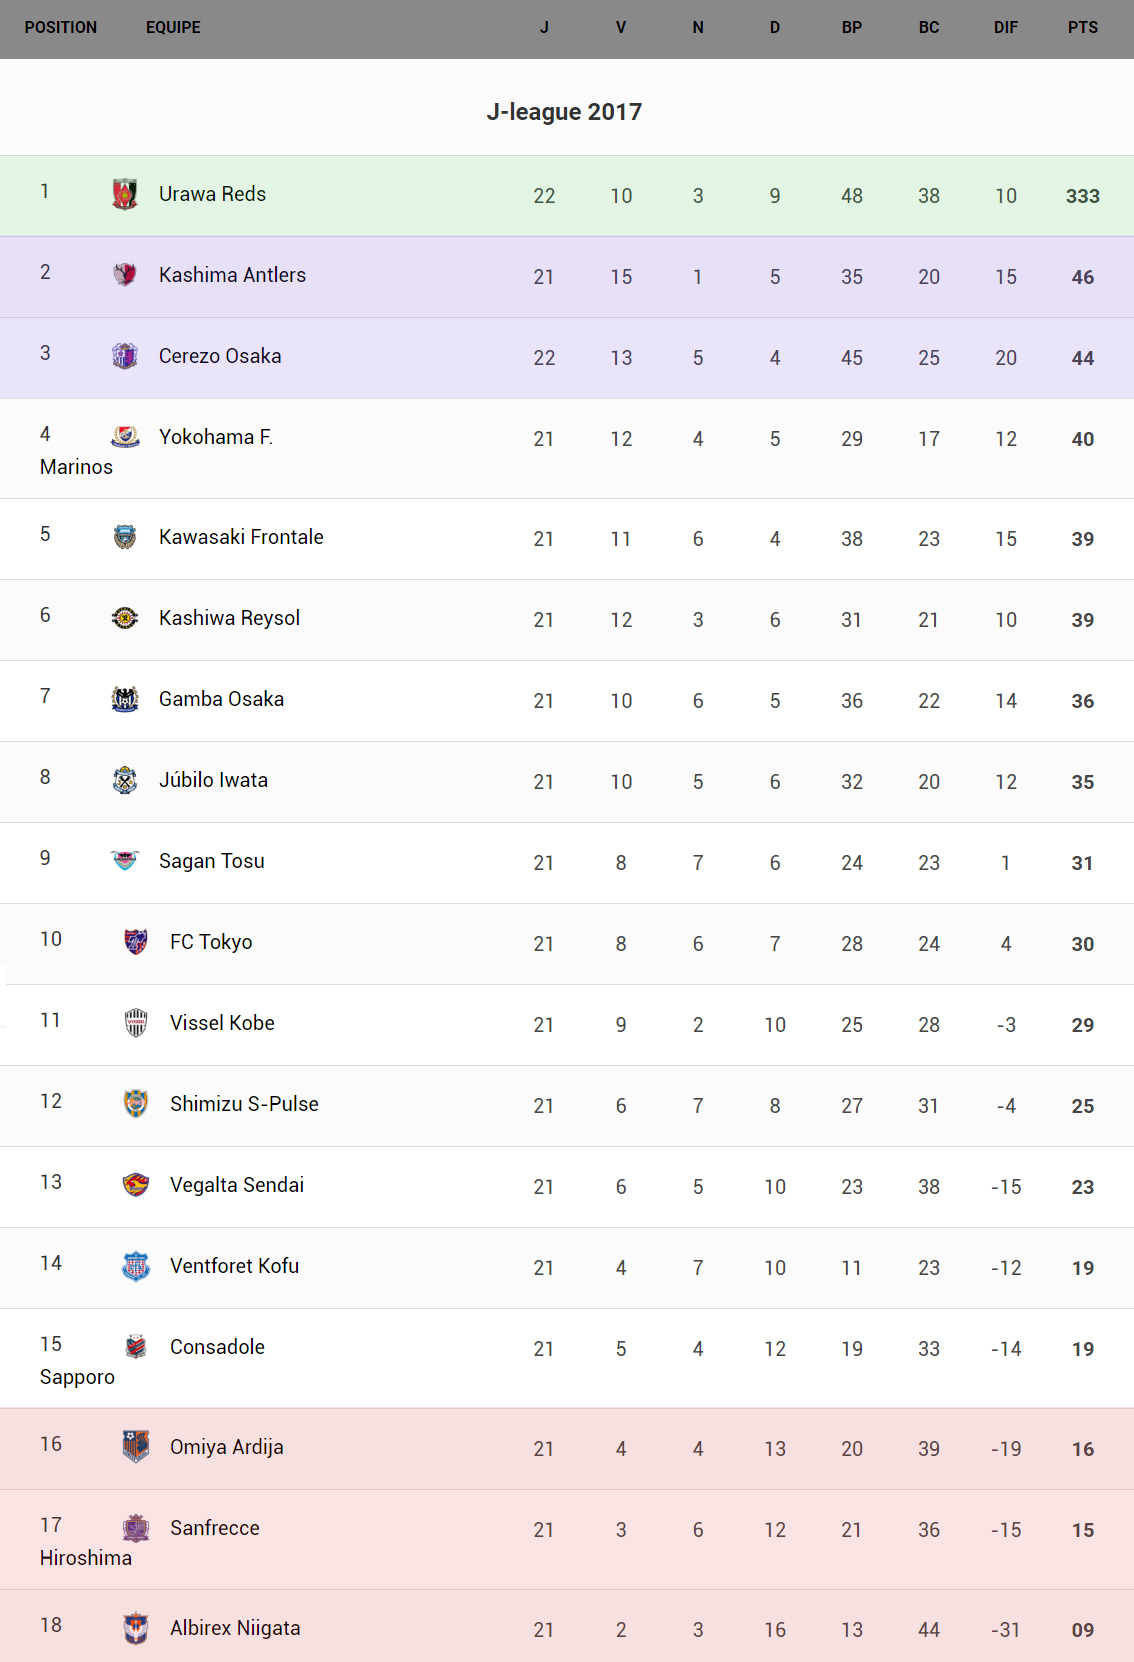Click the EQUIPE column header
1134x1662 pixels.
coord(173,28)
